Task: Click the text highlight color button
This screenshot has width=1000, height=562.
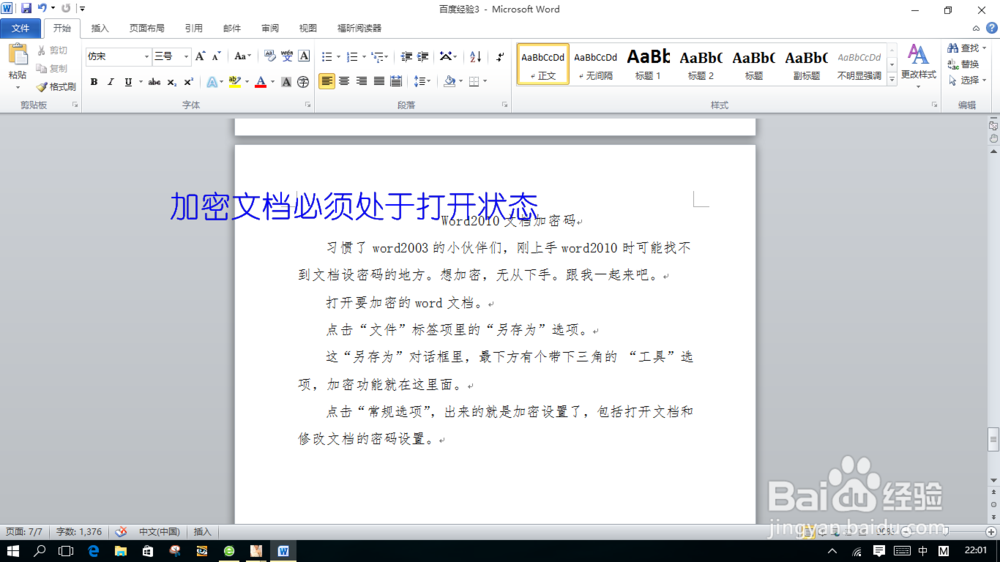Action: tap(235, 82)
